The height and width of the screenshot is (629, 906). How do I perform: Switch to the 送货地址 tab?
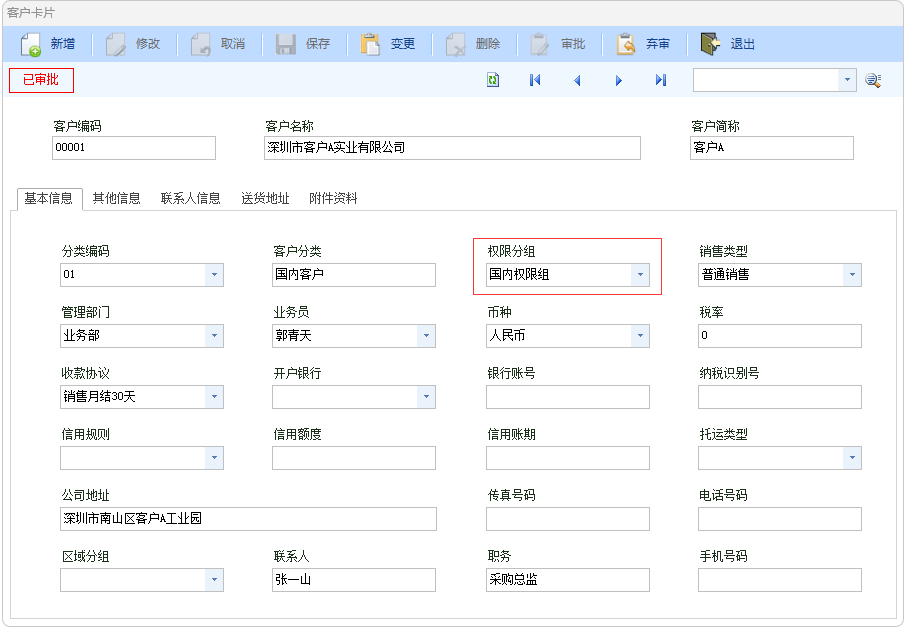265,199
